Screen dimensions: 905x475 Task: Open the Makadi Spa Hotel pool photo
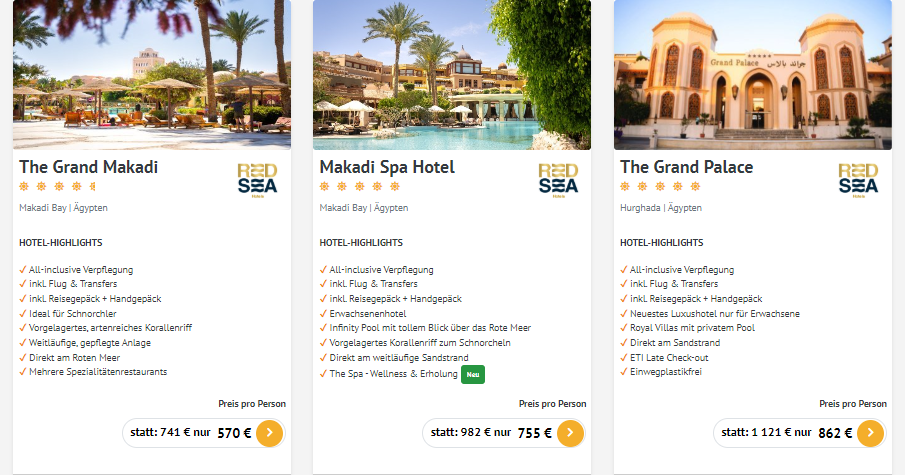pyautogui.click(x=452, y=74)
